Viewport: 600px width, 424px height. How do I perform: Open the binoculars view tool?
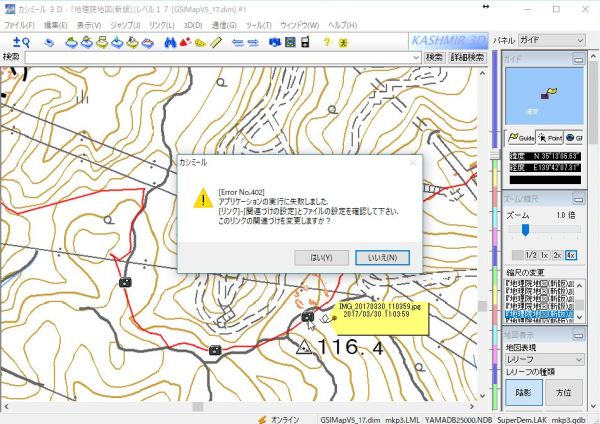[170, 42]
